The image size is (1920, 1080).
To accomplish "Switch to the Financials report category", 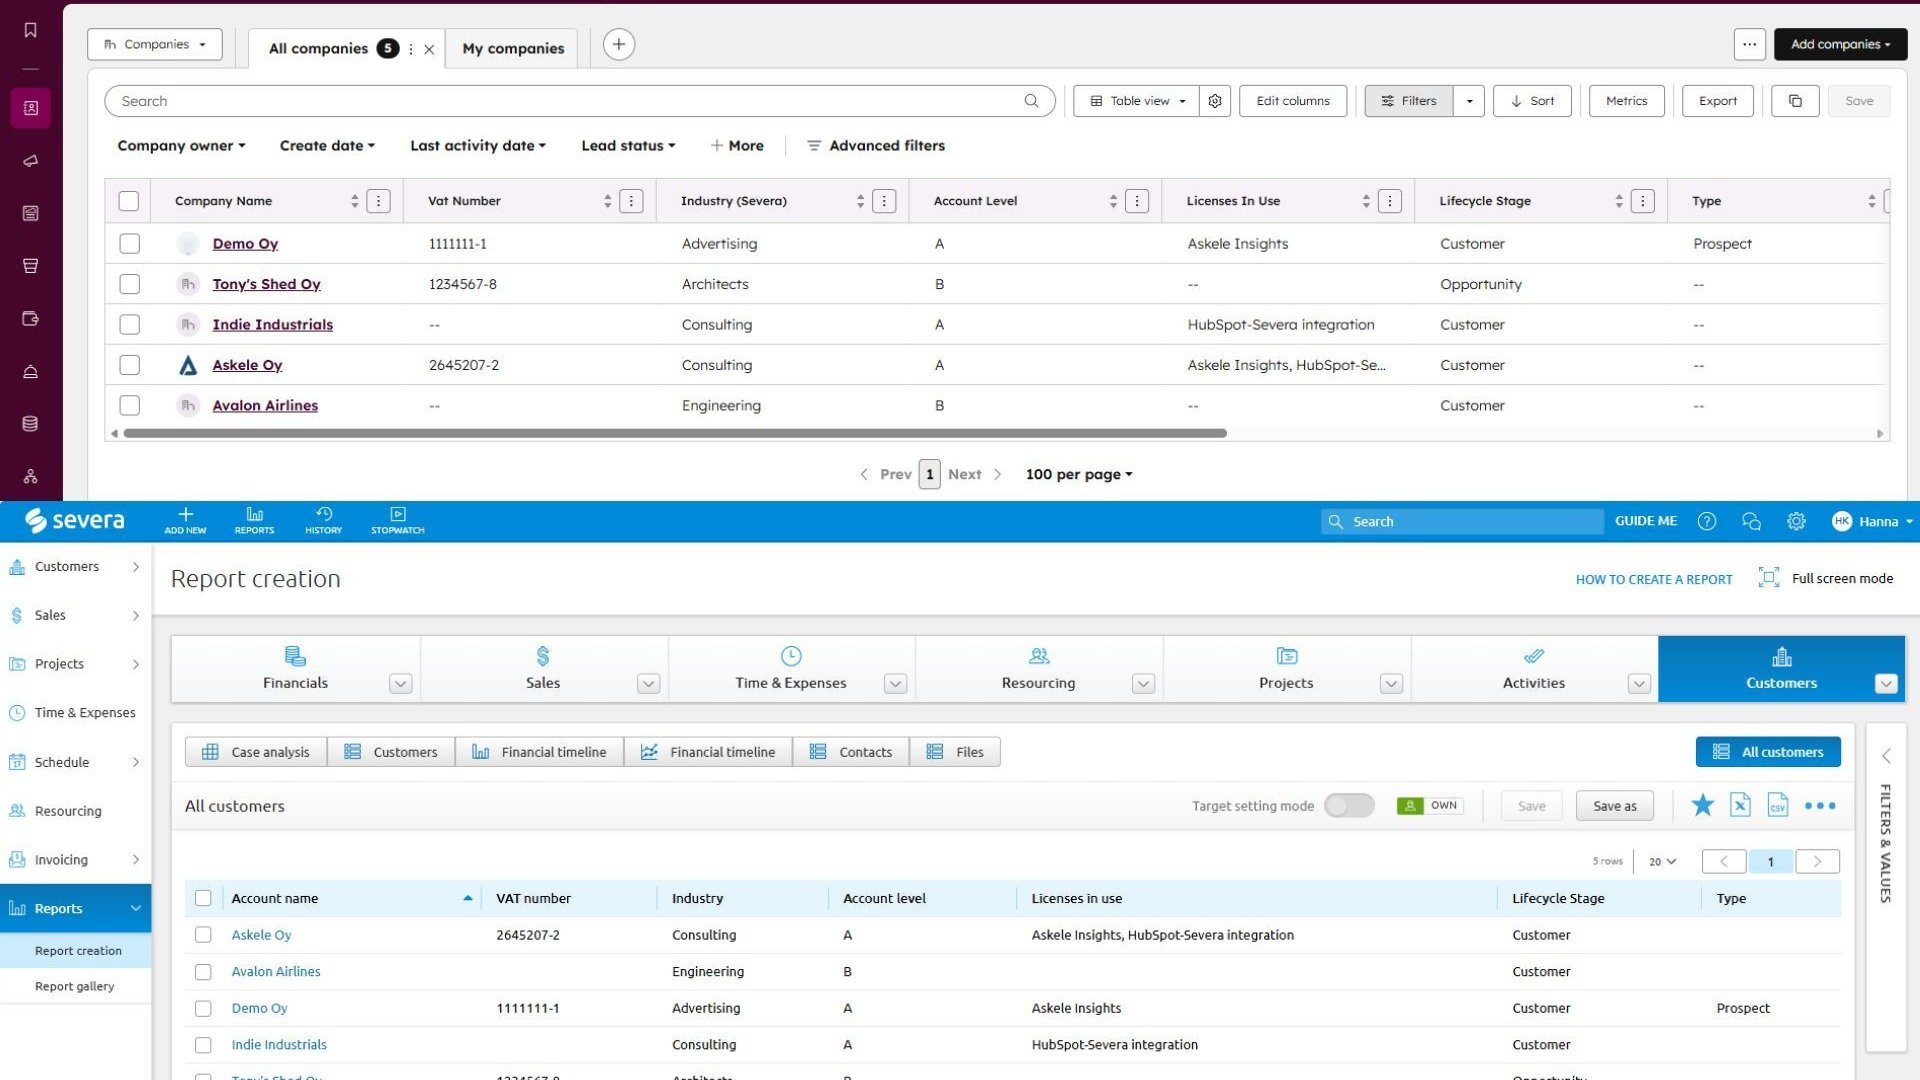I will click(x=294, y=668).
